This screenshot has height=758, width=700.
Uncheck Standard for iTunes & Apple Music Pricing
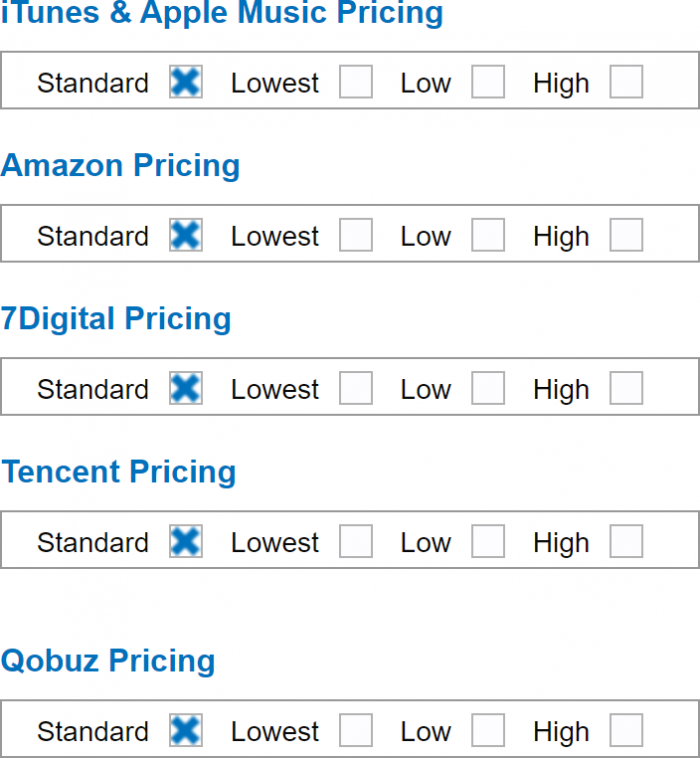pos(185,82)
